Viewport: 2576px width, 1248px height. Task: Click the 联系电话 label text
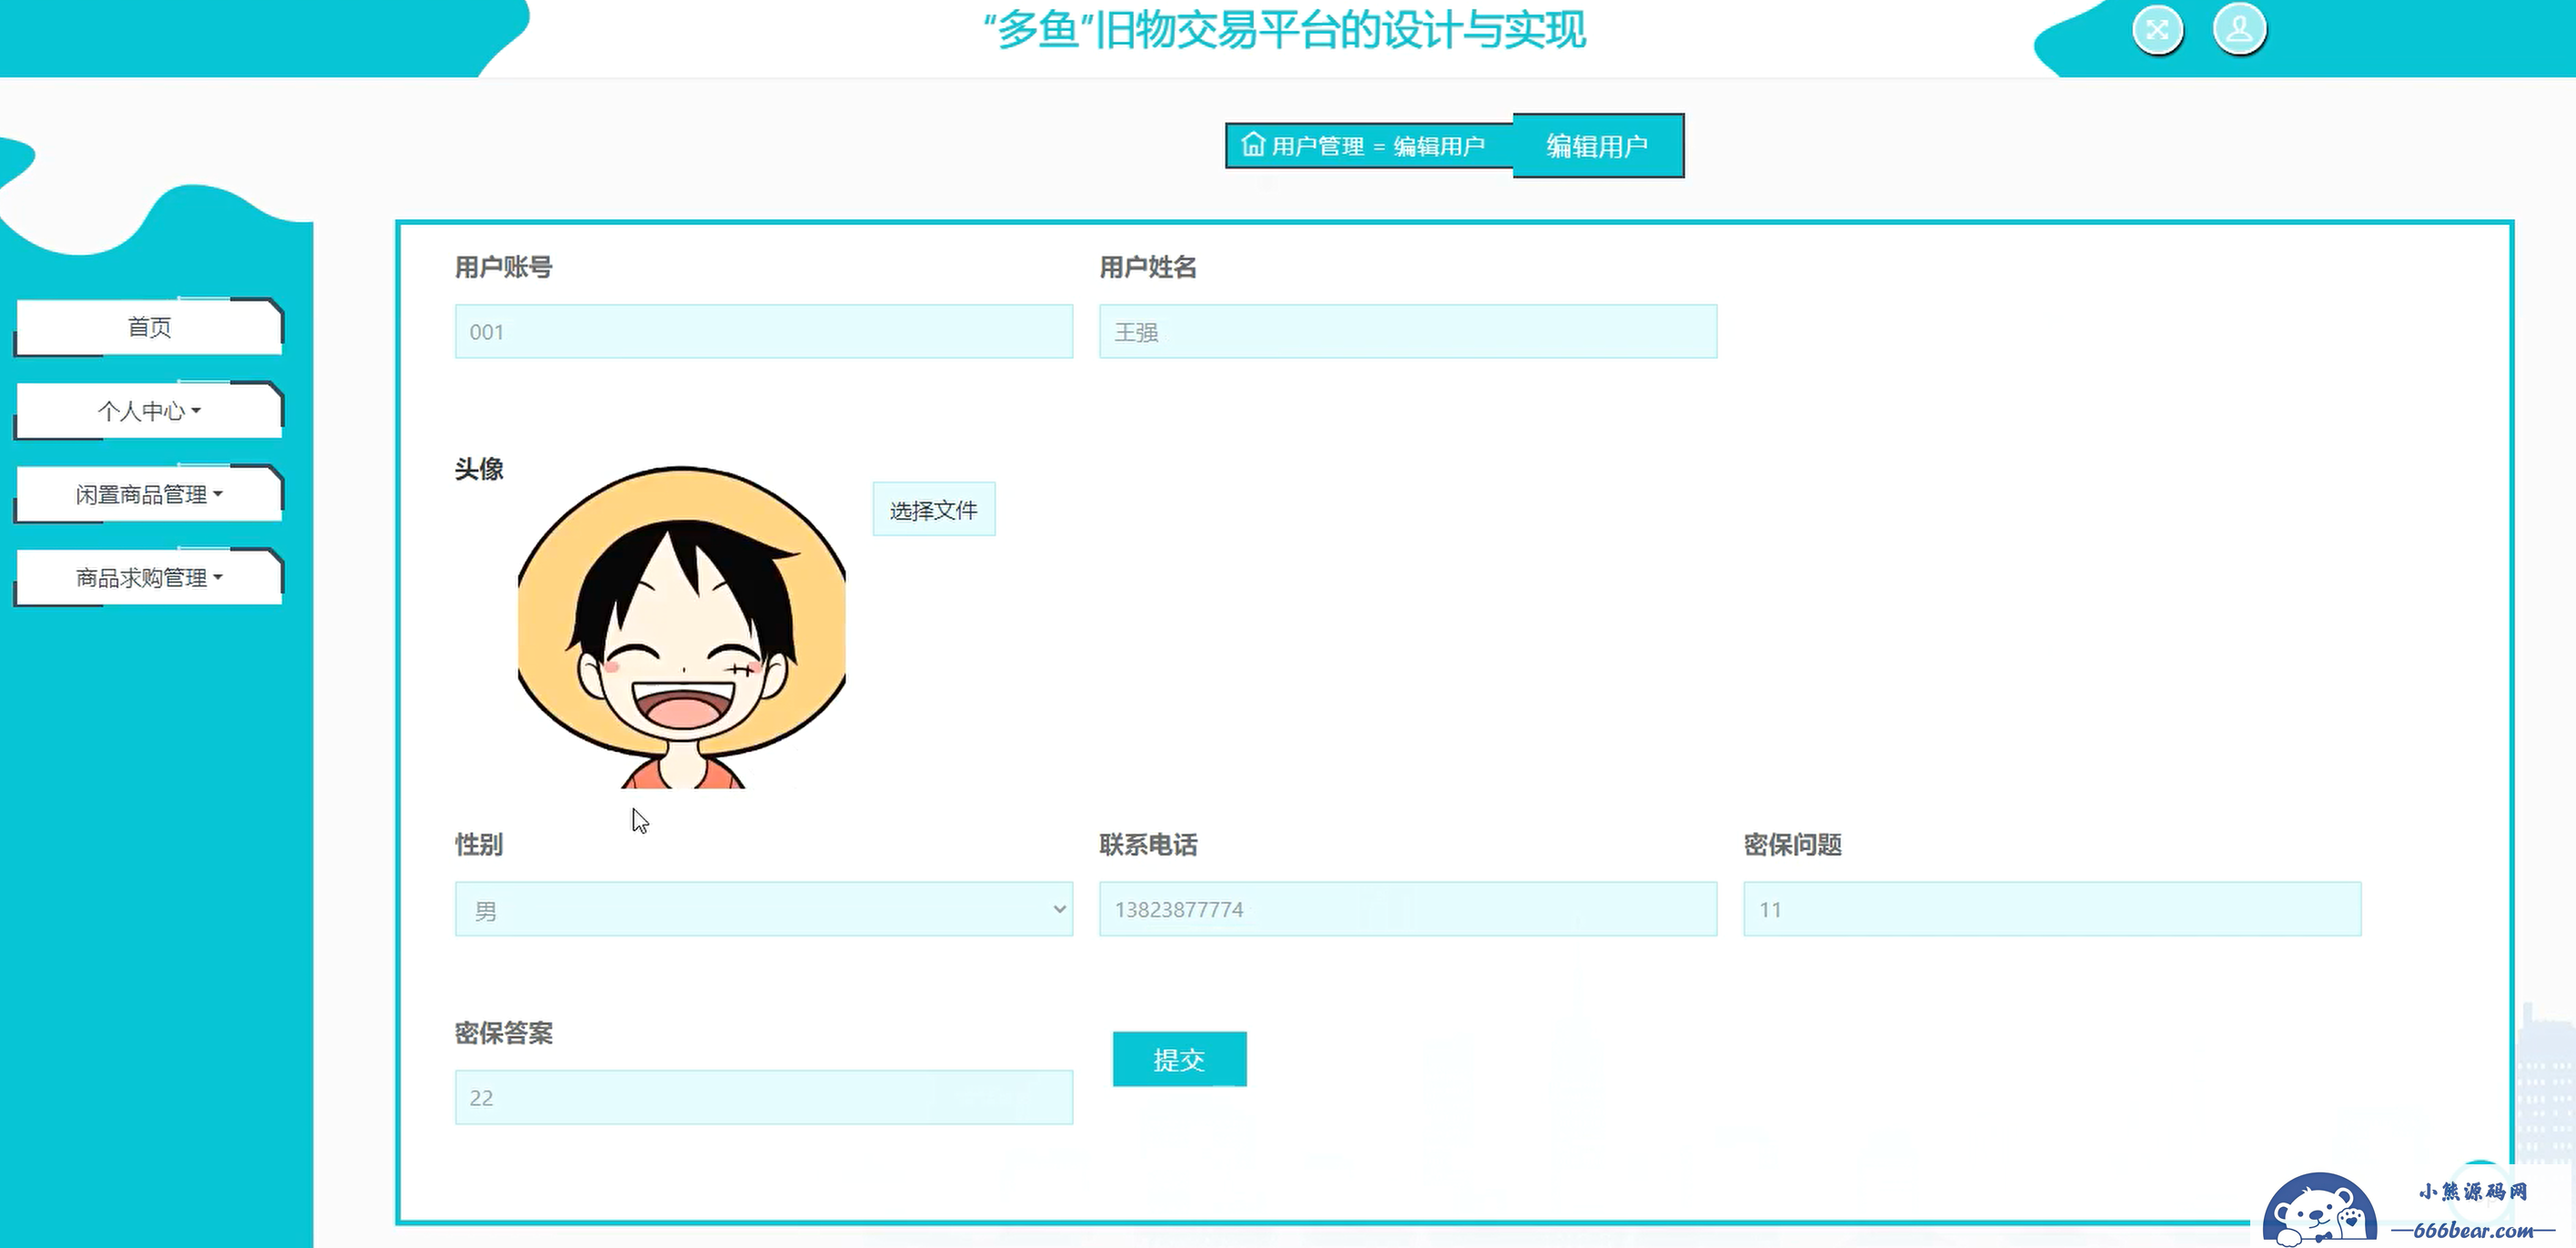pos(1148,845)
